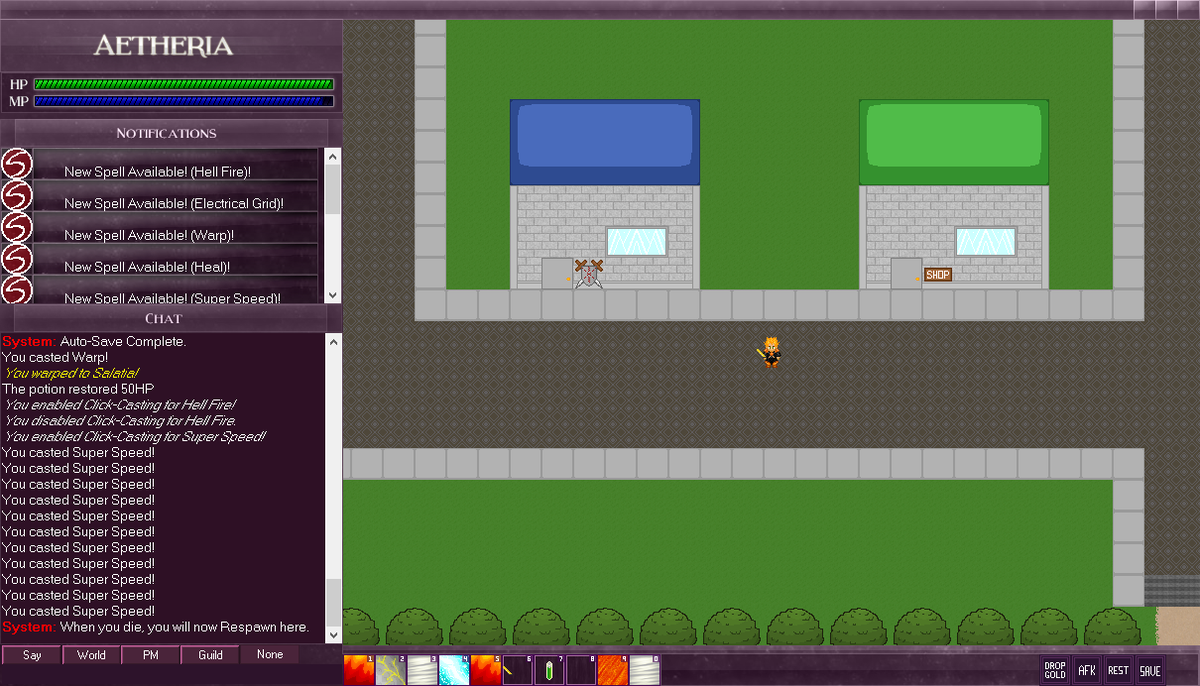Select the orange spell icon in slot 9
Viewport: 1200px width, 686px height.
(614, 670)
